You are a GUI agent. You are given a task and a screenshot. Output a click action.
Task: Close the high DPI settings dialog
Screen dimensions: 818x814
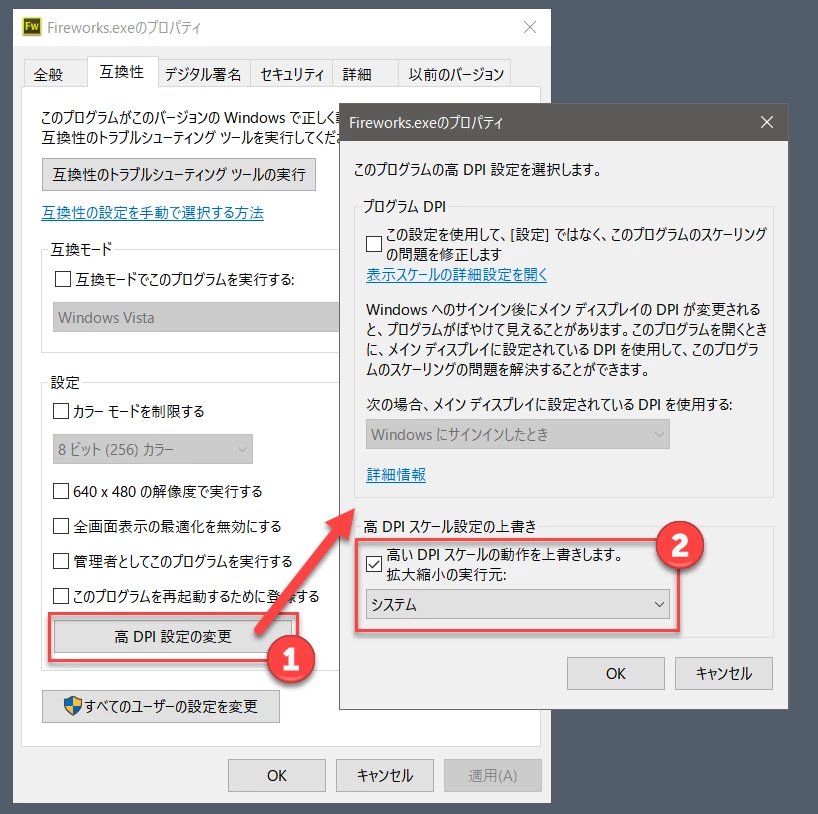pos(766,122)
